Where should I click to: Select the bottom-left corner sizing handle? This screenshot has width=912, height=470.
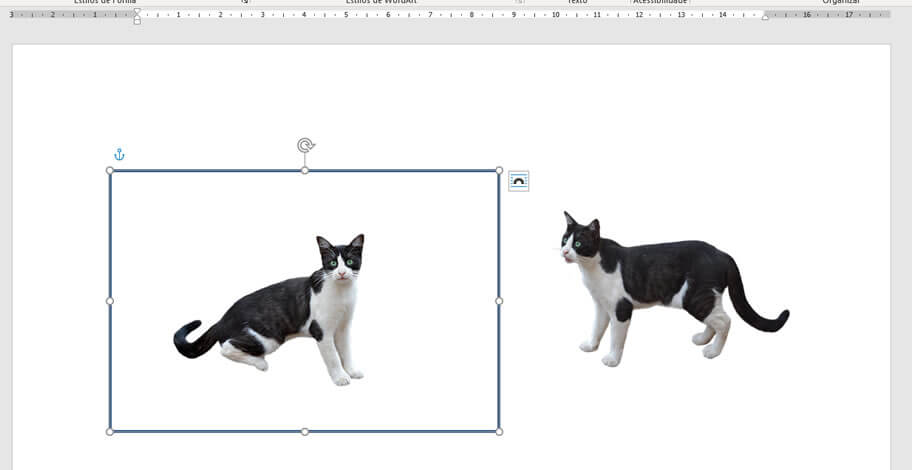click(110, 432)
